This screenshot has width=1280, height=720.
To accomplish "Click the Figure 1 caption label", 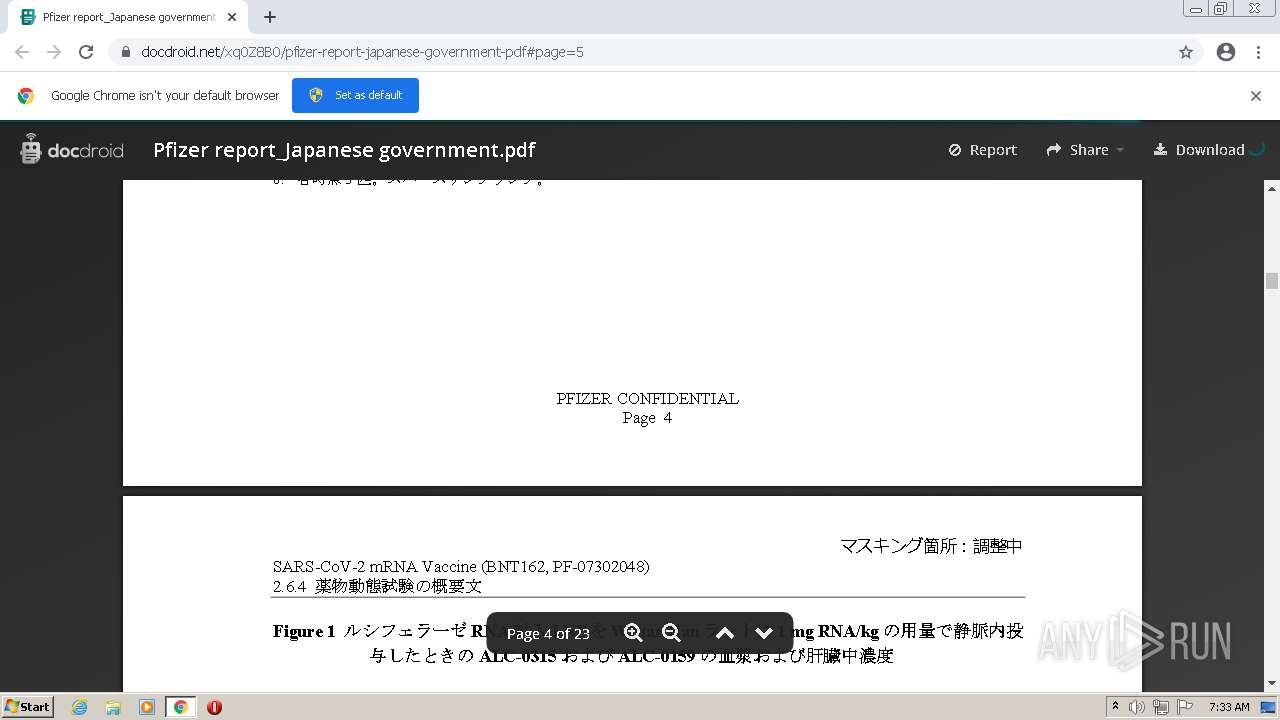I will (x=304, y=631).
